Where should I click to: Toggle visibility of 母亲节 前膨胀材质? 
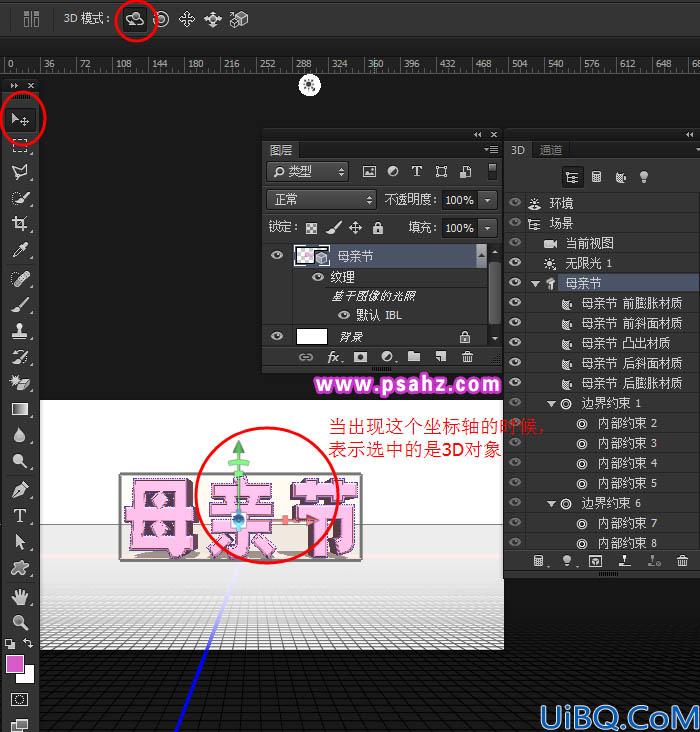(x=515, y=302)
